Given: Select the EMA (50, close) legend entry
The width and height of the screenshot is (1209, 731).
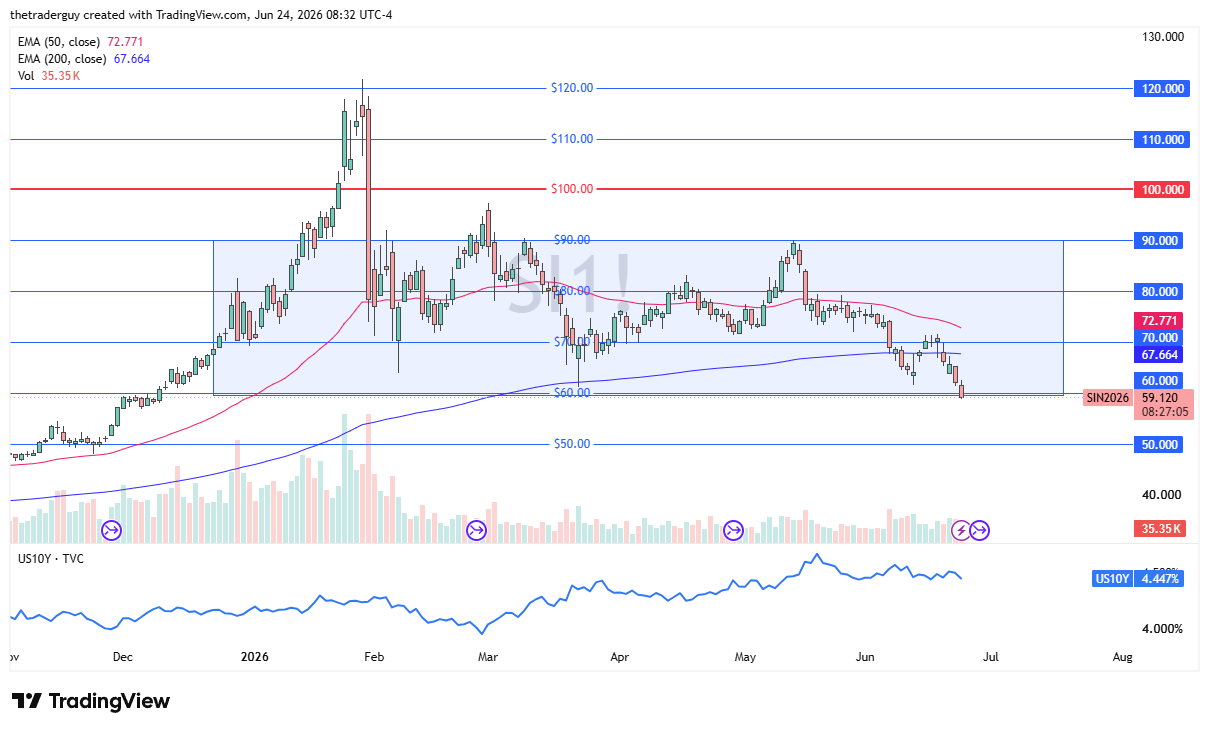Looking at the screenshot, I should 82,42.
